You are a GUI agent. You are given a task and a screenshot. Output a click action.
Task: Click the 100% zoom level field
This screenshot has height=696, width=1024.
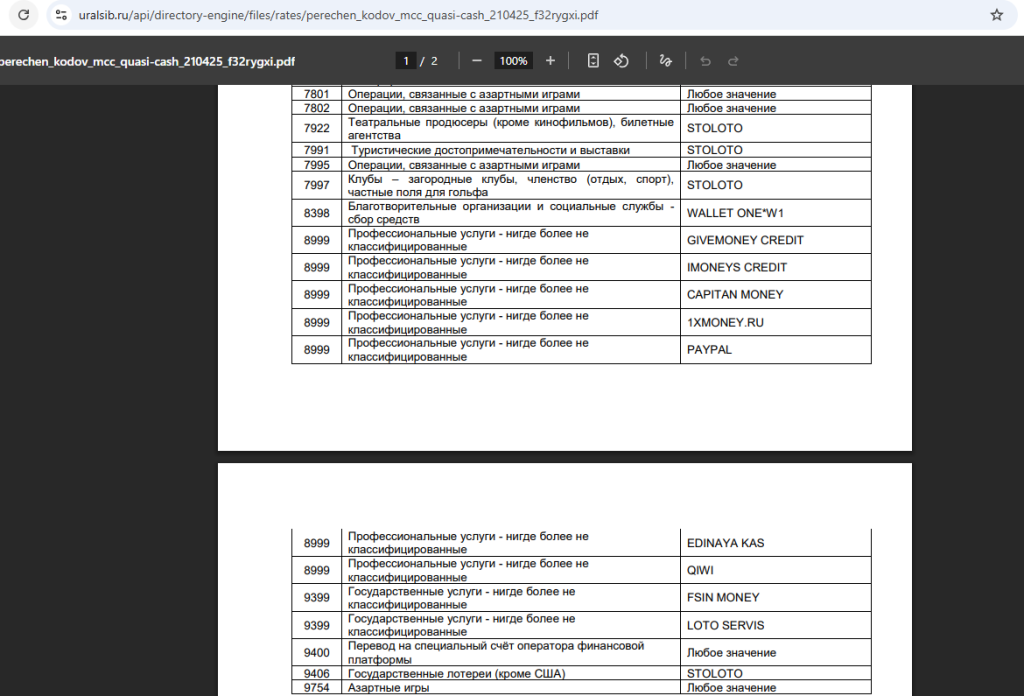pos(513,61)
